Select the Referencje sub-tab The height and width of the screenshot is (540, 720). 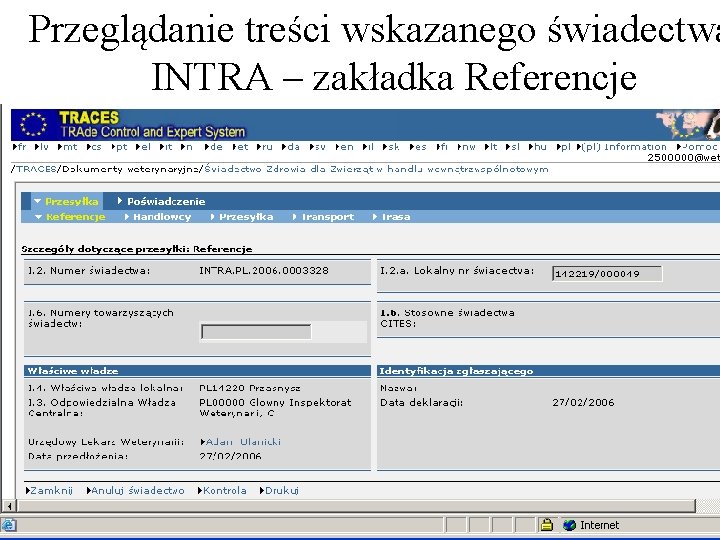click(x=71, y=217)
